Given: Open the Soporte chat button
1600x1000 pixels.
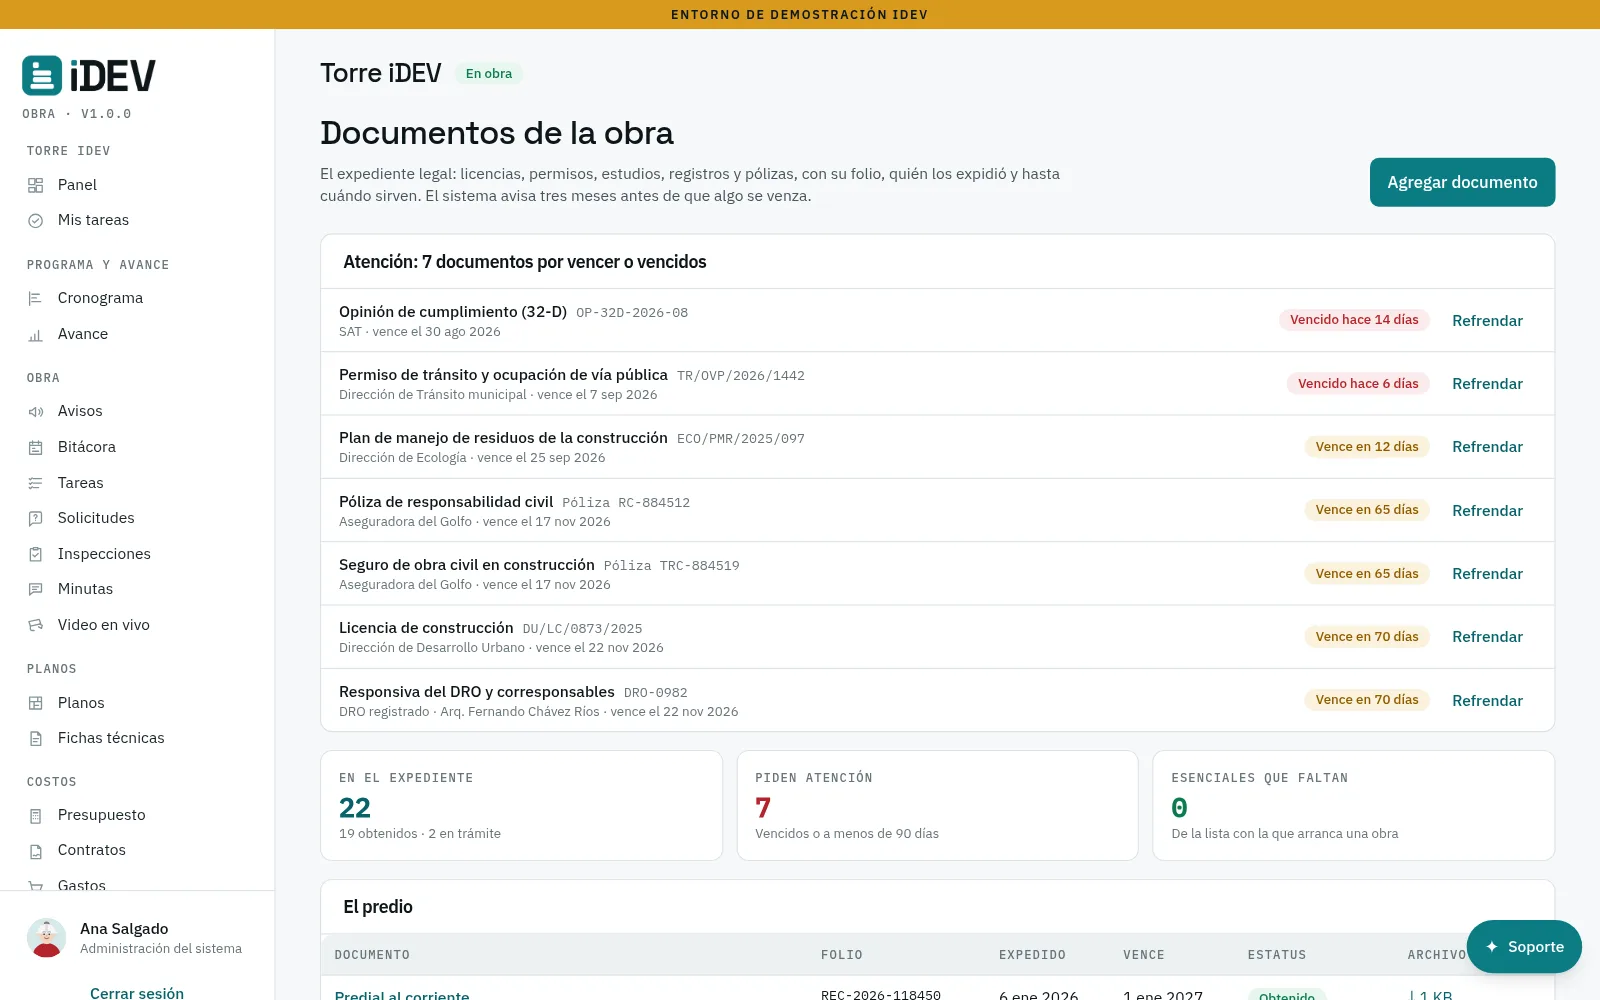Looking at the screenshot, I should pyautogui.click(x=1524, y=947).
